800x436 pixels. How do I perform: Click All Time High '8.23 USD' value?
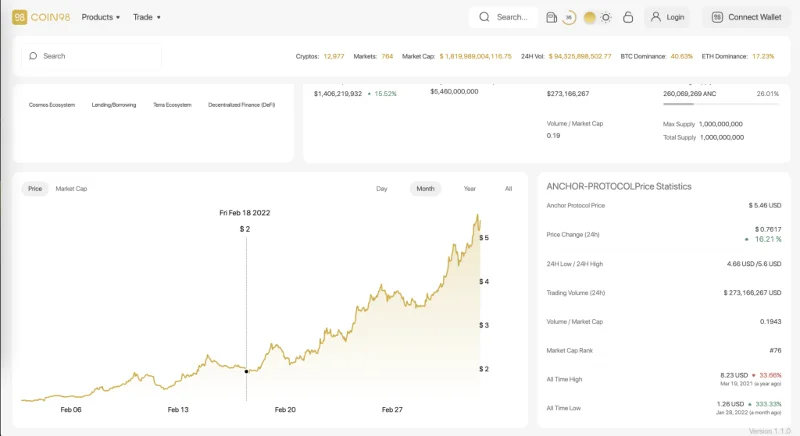(x=734, y=375)
